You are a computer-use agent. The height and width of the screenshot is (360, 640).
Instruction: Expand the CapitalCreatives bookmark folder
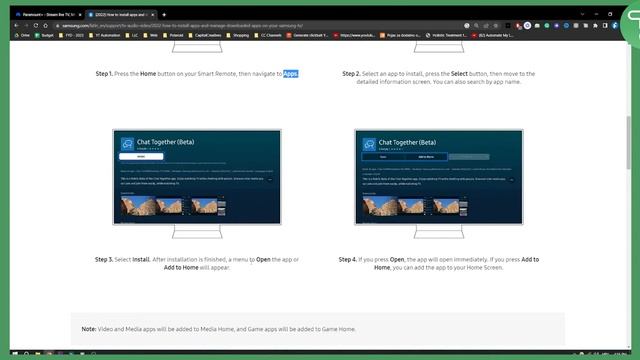205,36
